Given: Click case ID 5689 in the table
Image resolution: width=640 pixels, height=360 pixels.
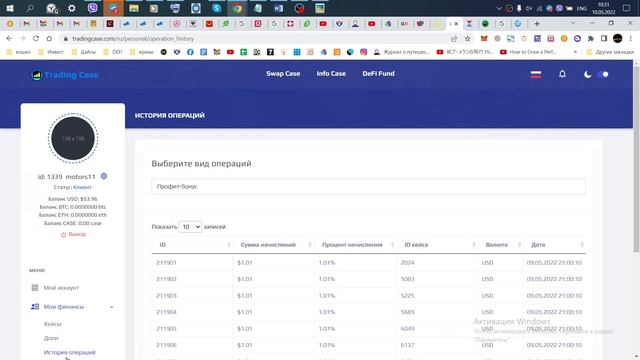Looking at the screenshot, I should point(407,312).
